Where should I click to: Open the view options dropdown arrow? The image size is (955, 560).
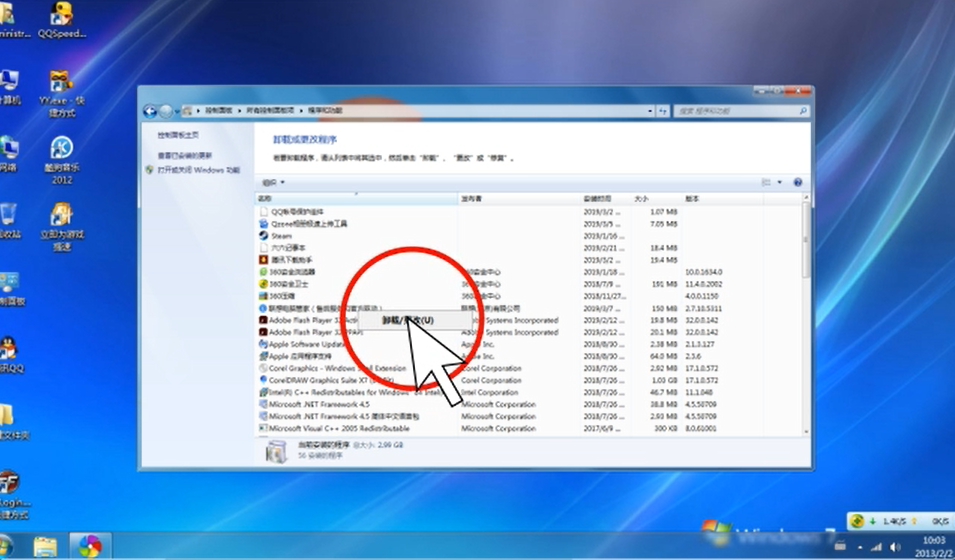point(780,182)
